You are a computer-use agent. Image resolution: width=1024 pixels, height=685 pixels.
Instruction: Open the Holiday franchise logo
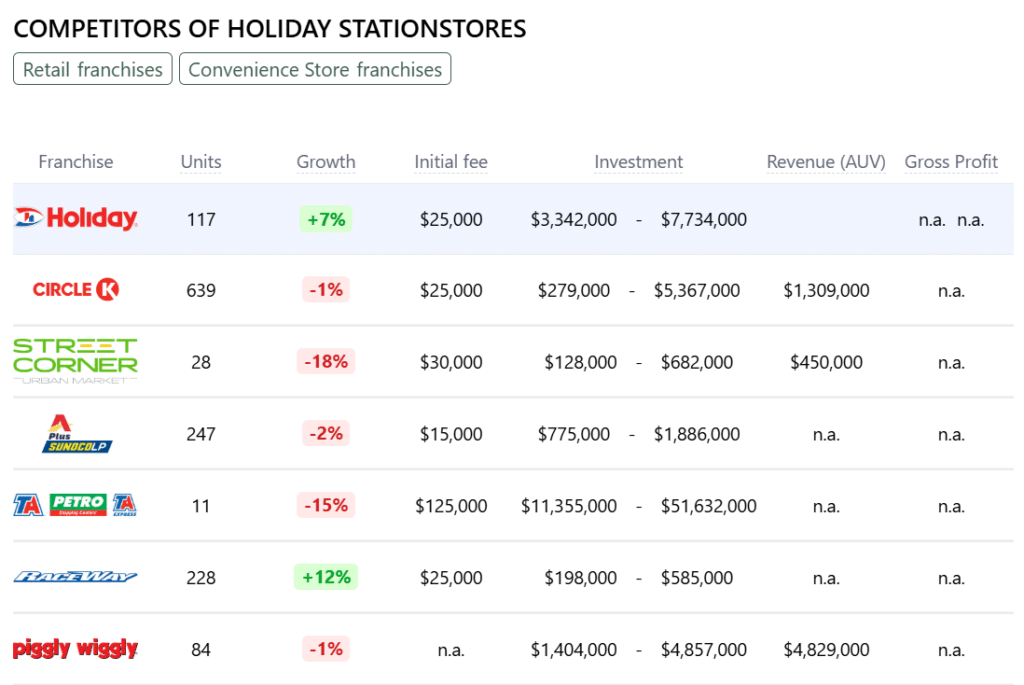click(76, 218)
